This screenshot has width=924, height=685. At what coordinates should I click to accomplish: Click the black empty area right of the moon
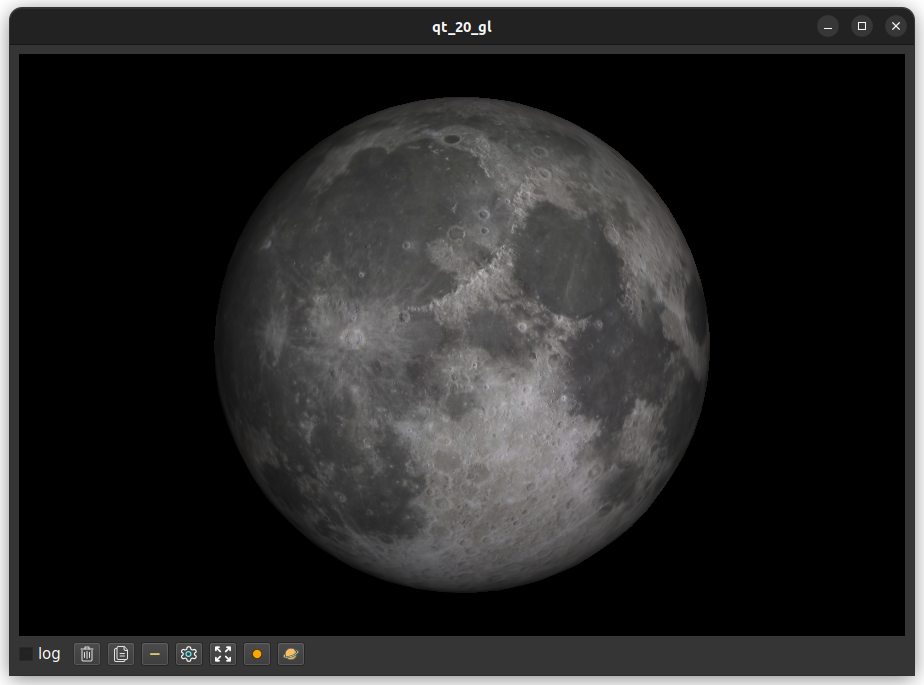click(810, 345)
